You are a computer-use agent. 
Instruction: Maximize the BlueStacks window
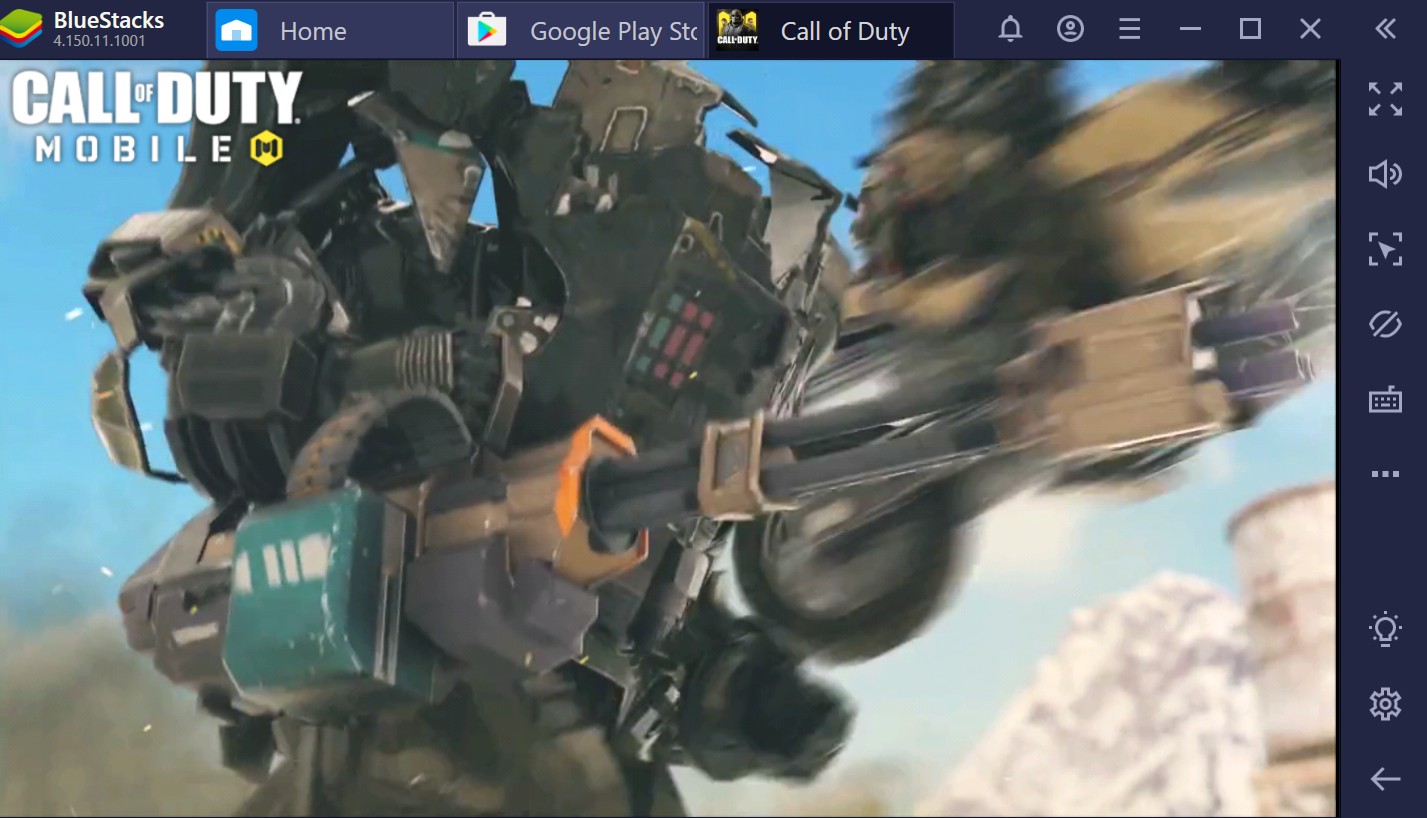point(1250,30)
